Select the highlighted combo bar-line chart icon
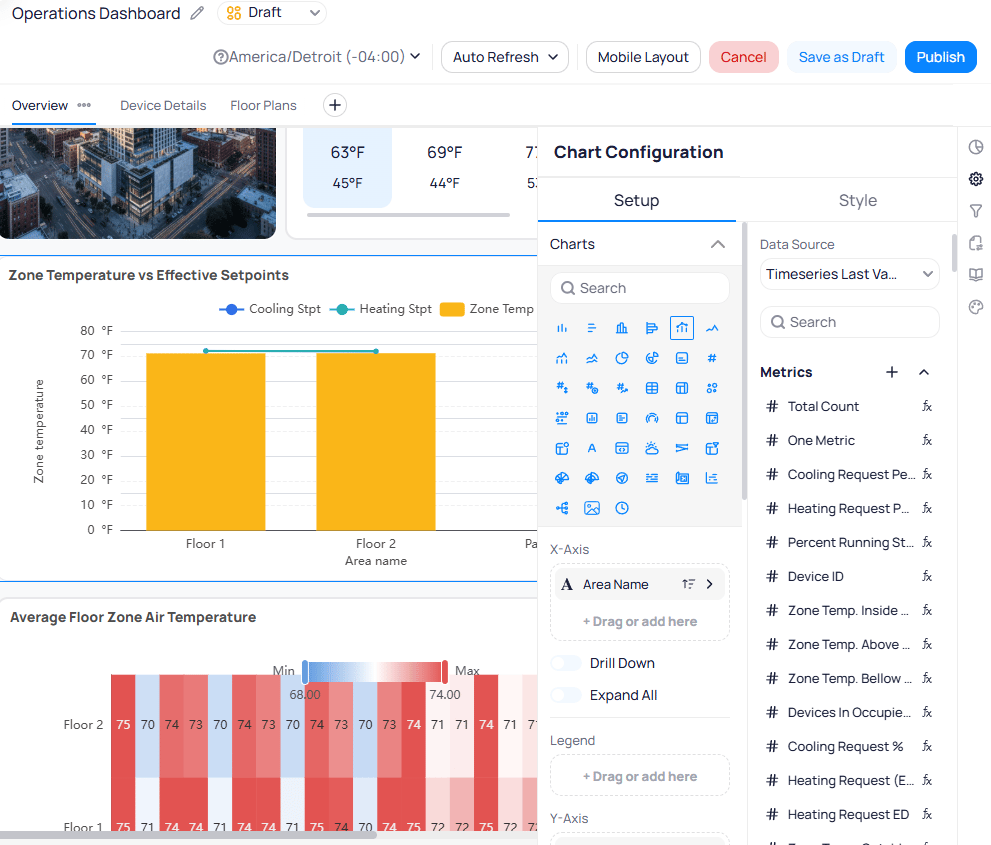This screenshot has height=845, width=991. 682,328
